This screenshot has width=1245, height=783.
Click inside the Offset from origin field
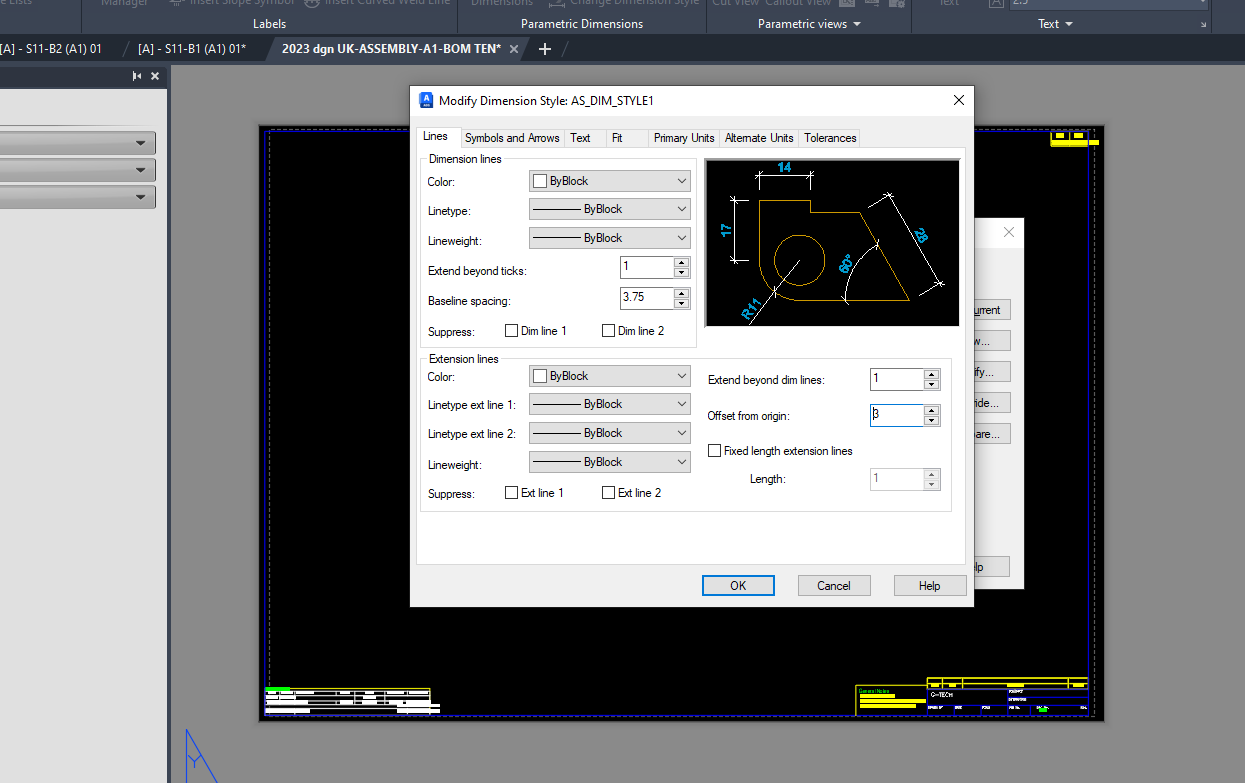[x=895, y=414]
